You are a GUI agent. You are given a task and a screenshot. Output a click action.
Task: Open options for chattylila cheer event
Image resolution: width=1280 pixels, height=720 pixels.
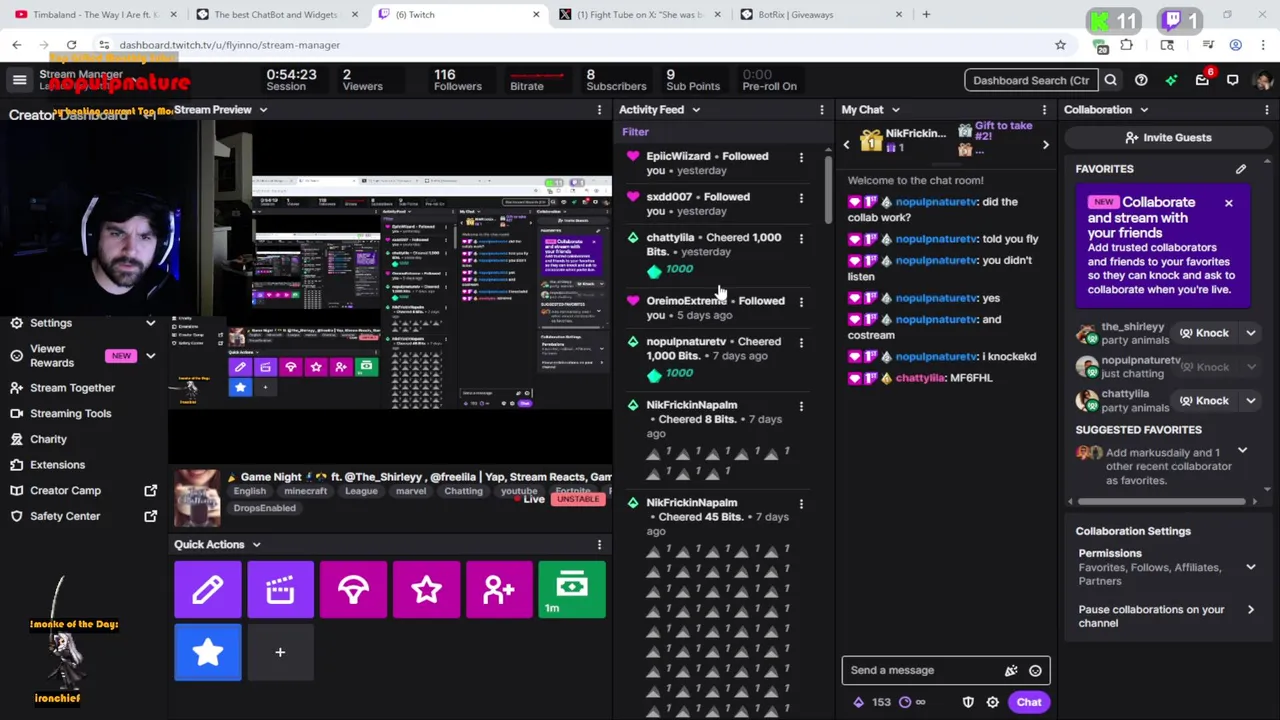pyautogui.click(x=801, y=239)
